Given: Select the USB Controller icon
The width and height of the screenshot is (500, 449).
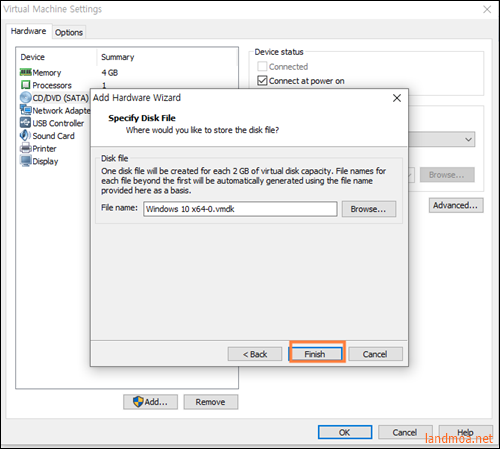Looking at the screenshot, I should click(26, 123).
